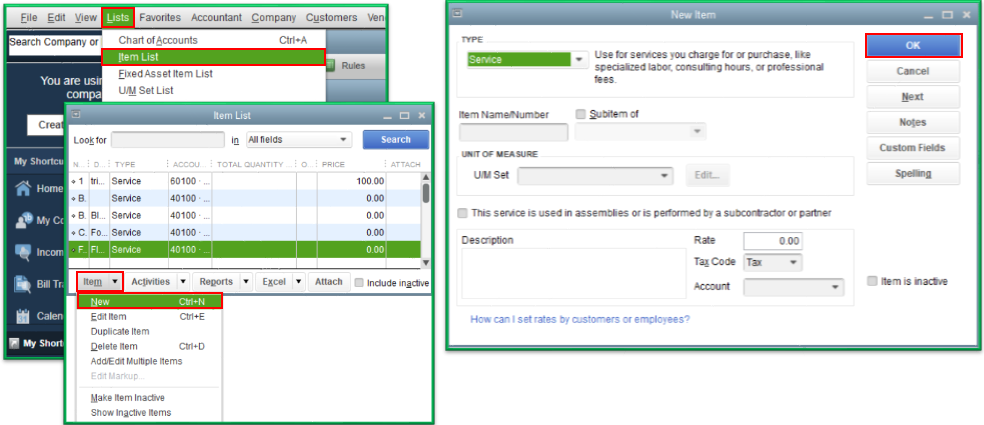The width and height of the screenshot is (984, 425).
Task: Click the Item Name/Number field
Action: (x=514, y=132)
